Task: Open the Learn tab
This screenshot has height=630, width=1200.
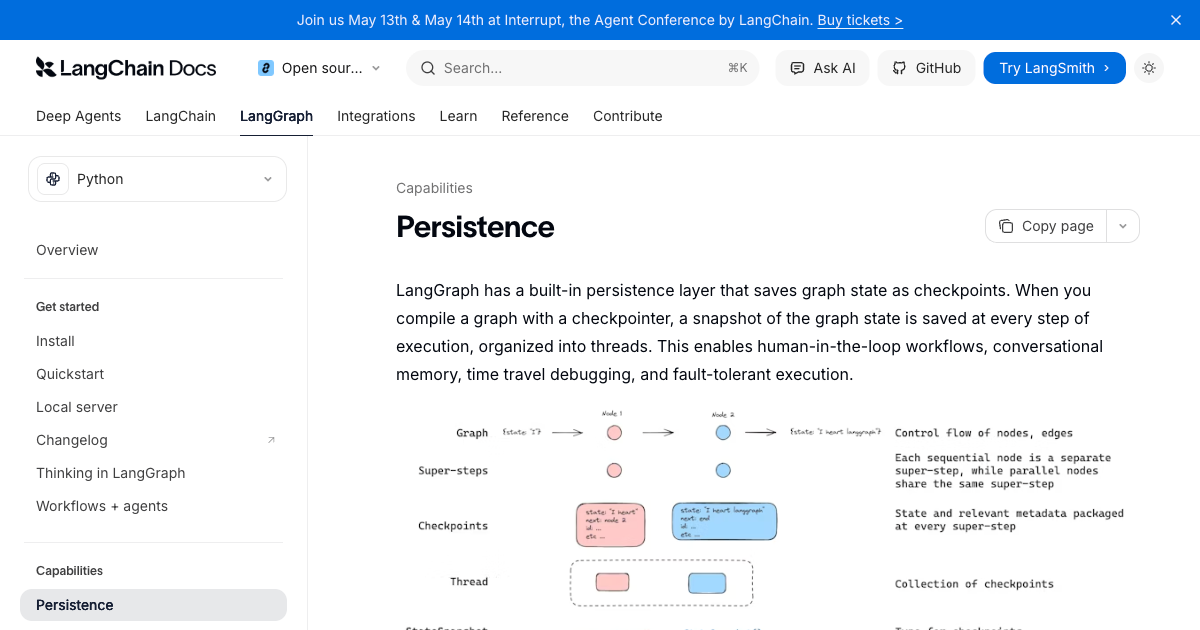Action: pos(458,116)
